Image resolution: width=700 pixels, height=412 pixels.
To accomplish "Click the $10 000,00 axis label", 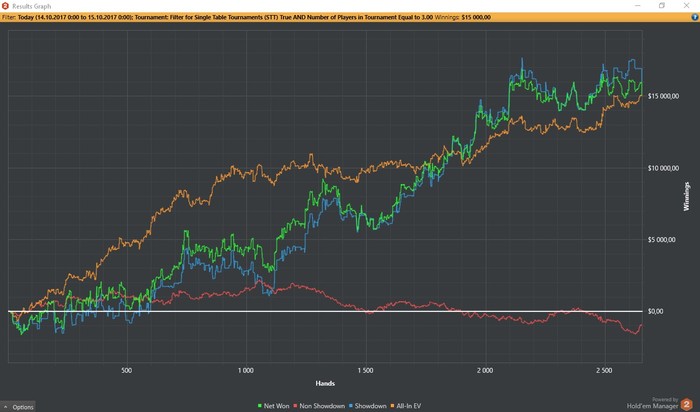I will [663, 168].
